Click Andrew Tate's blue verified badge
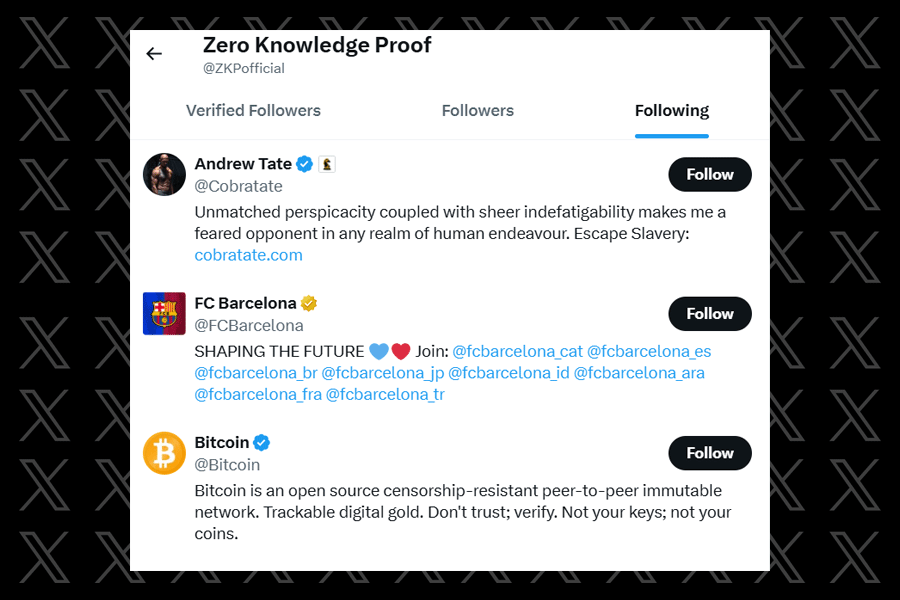 point(305,164)
